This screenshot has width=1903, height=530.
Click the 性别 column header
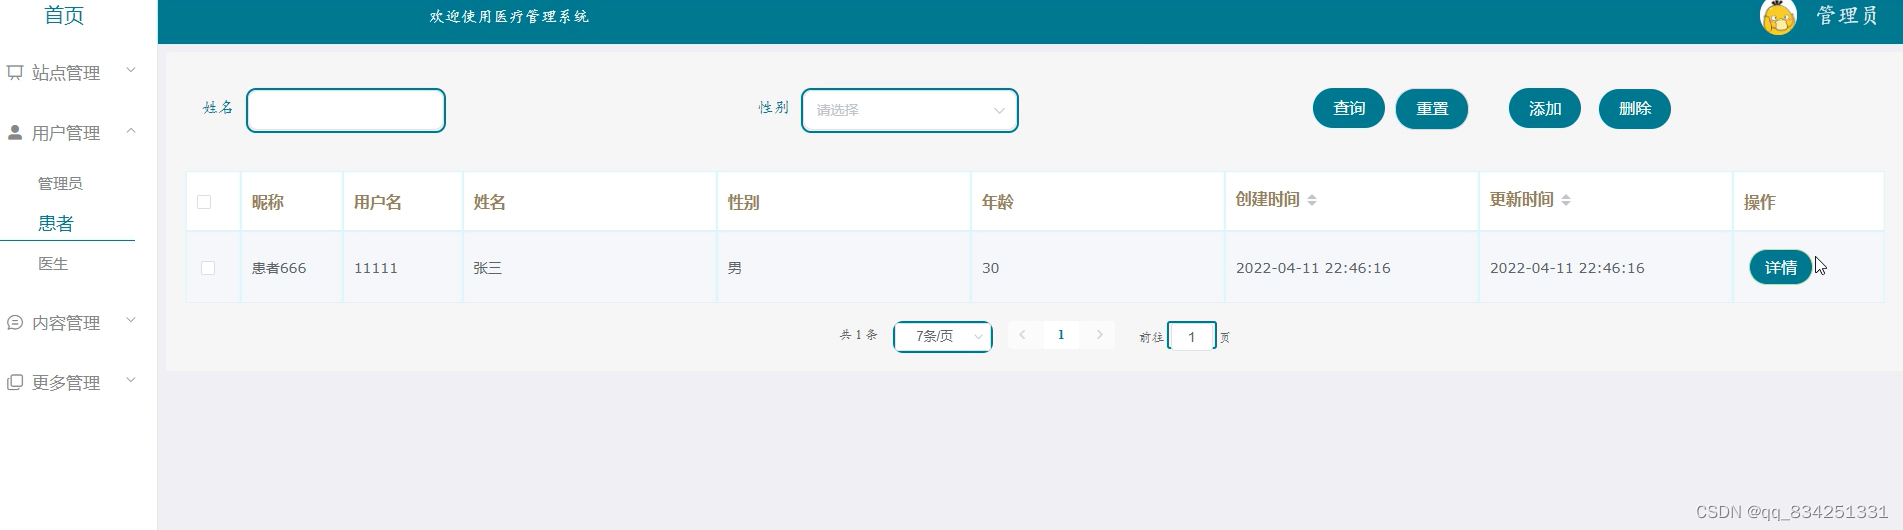pyautogui.click(x=744, y=202)
